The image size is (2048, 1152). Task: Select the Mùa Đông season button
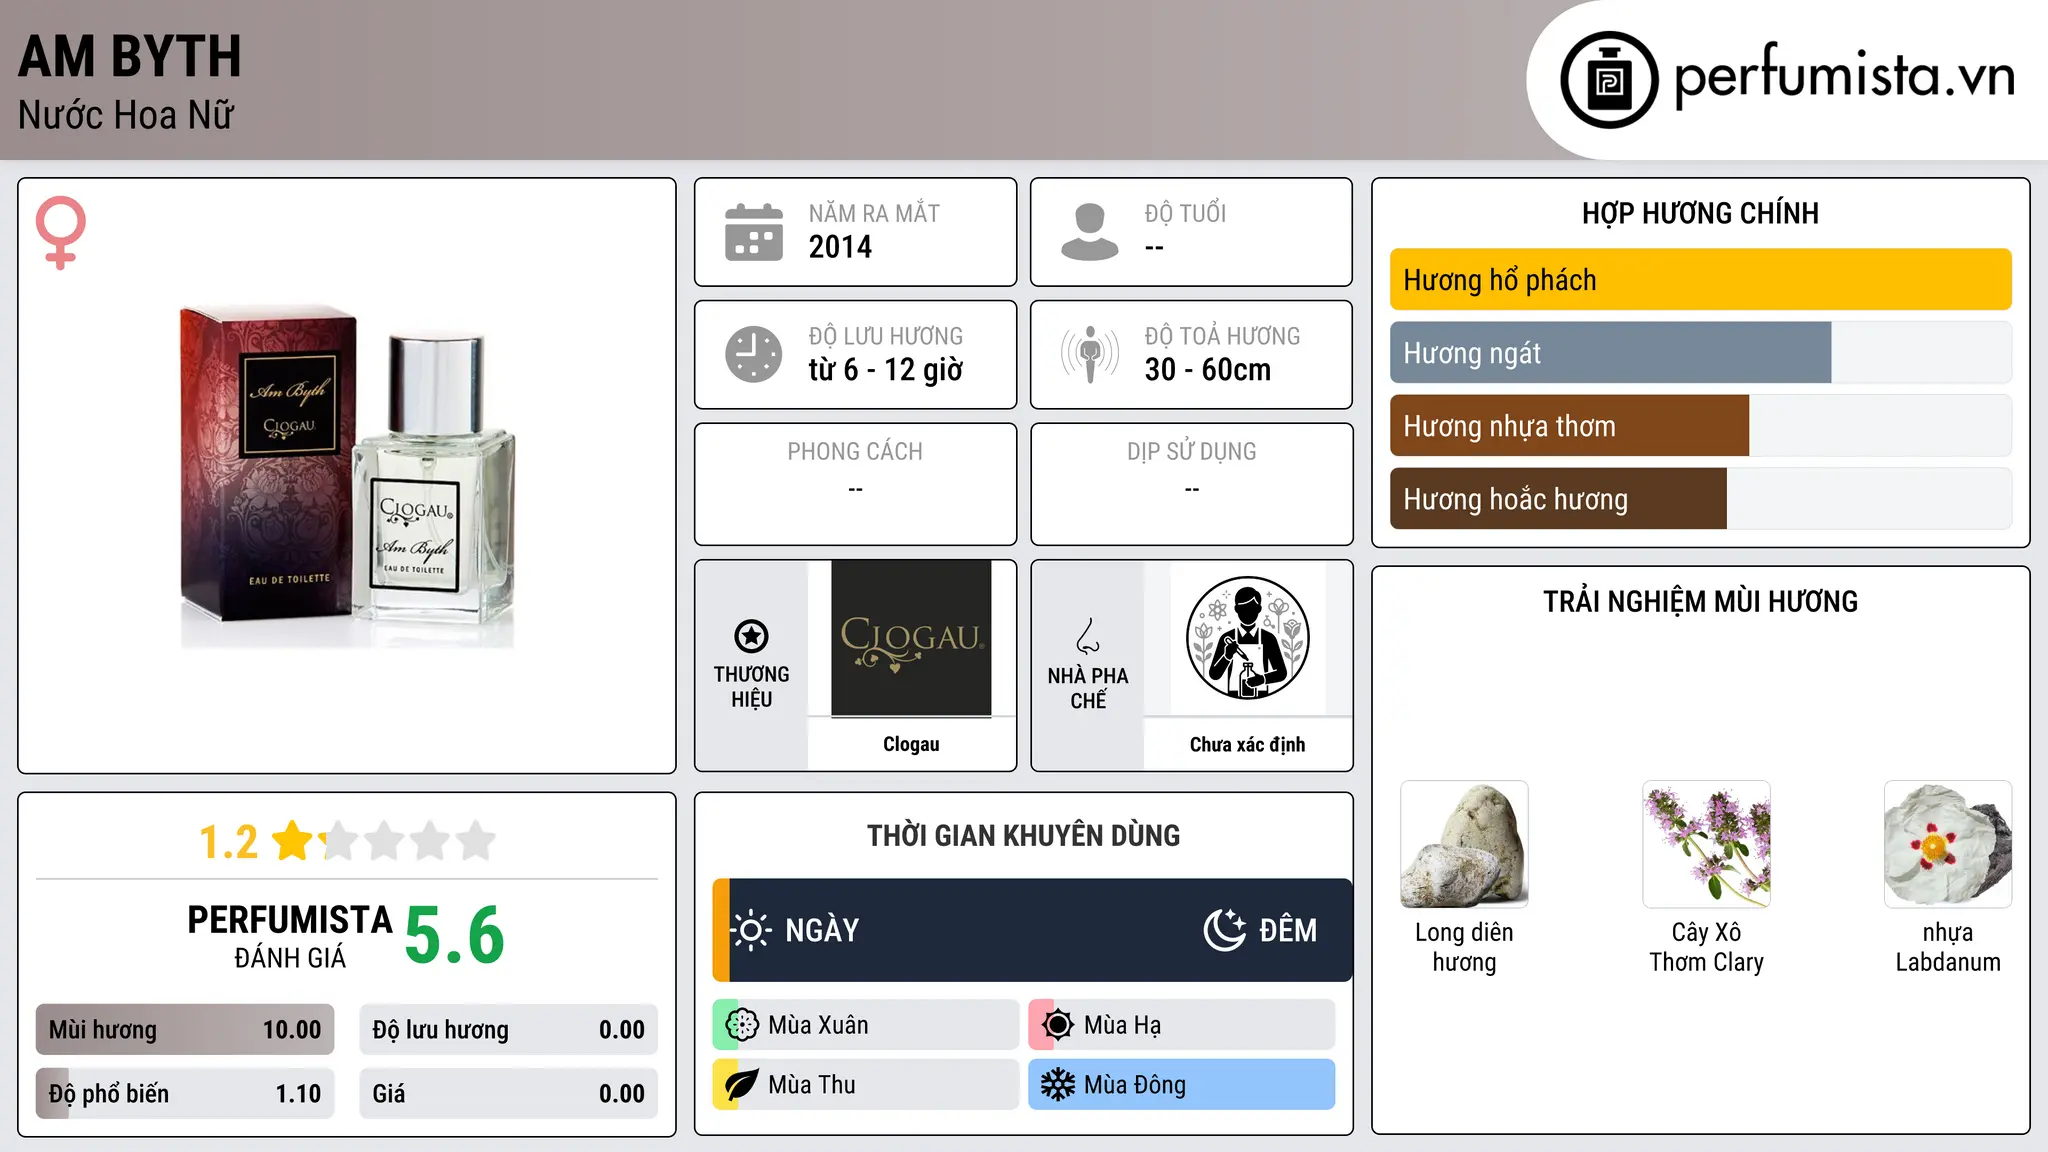pos(1182,1085)
